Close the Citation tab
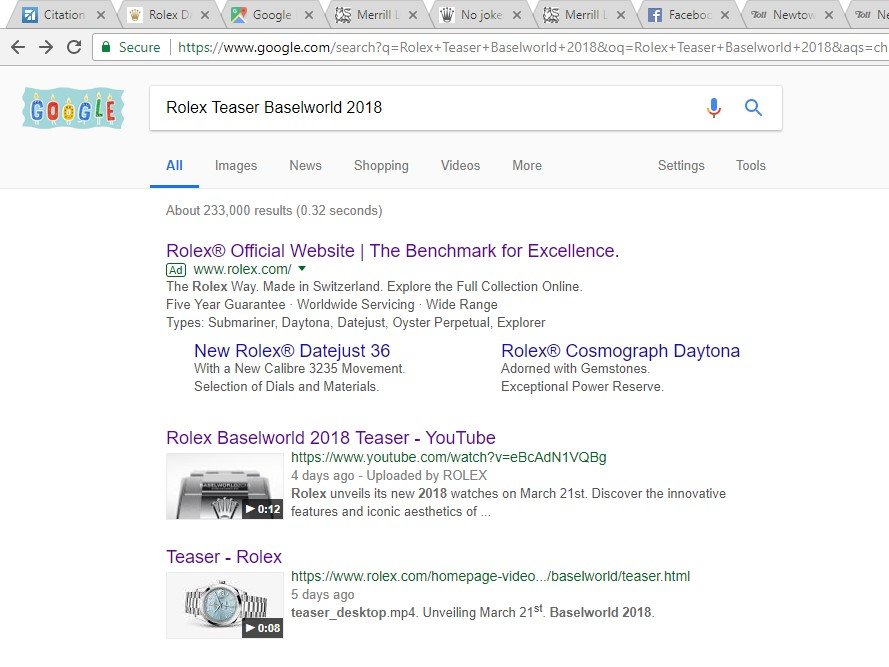Viewport: 889px width, 667px height. tap(101, 15)
